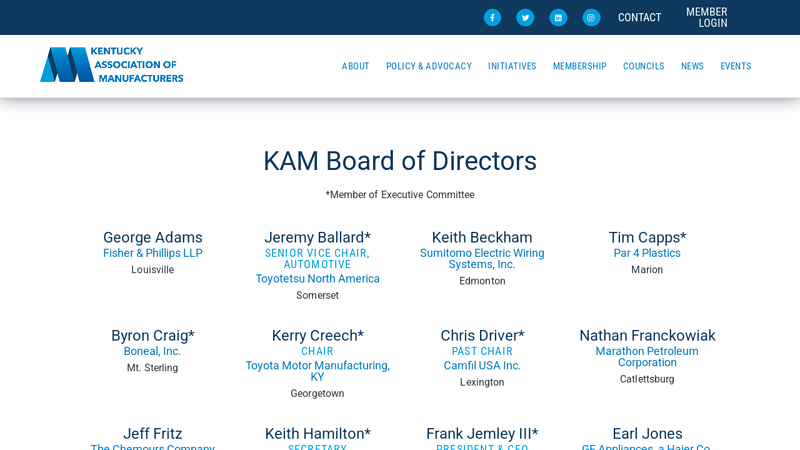Click the Kentucky Association of Manufacturers logo

(x=112, y=65)
